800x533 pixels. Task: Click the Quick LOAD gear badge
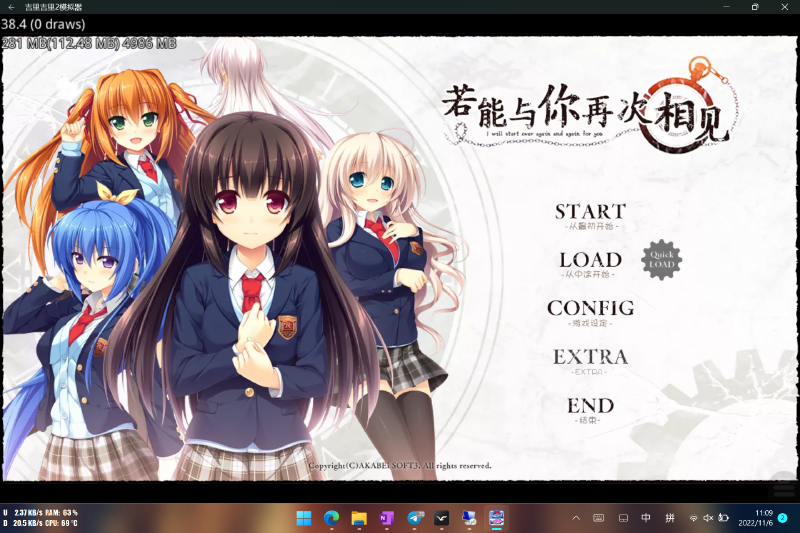tap(661, 260)
